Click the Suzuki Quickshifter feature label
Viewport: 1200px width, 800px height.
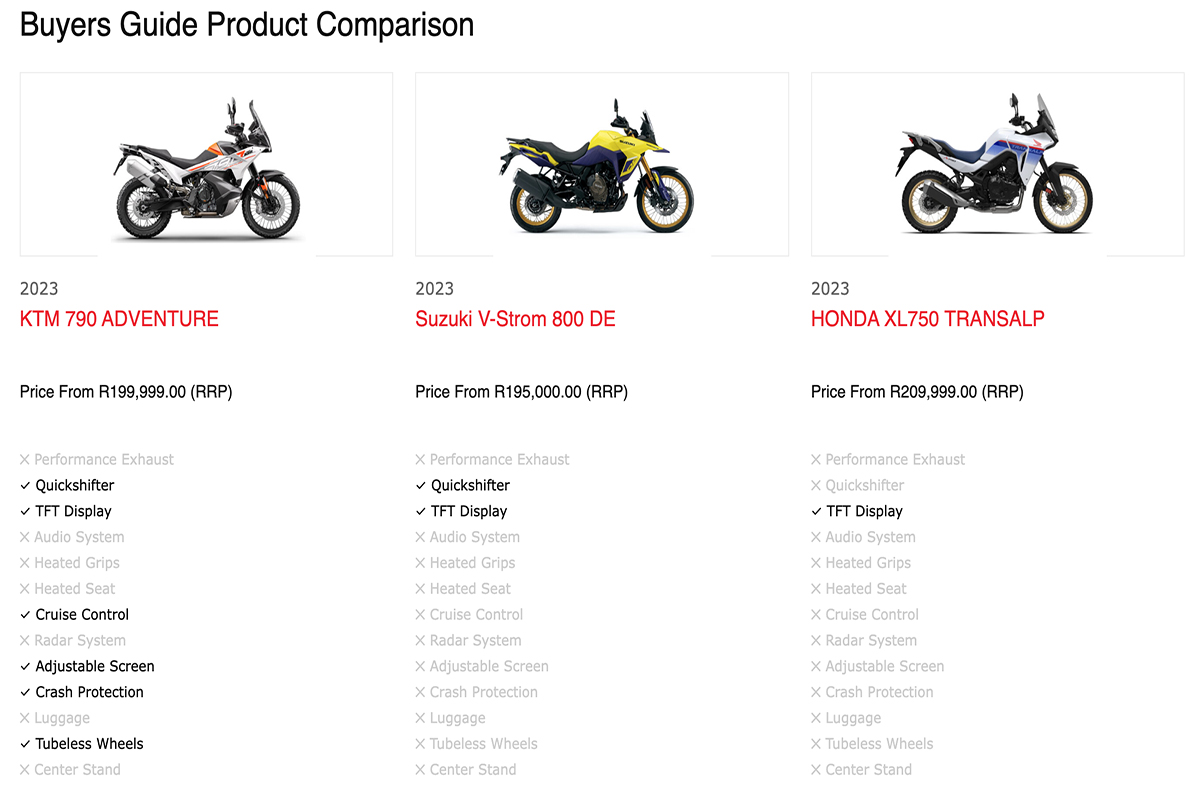click(x=470, y=486)
